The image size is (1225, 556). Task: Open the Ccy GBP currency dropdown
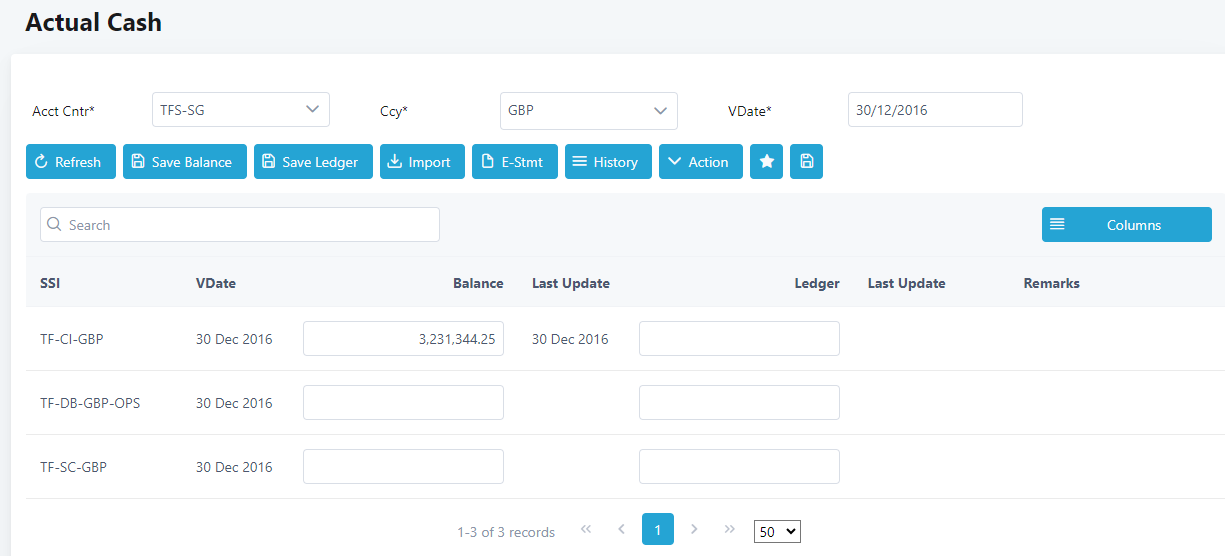point(588,111)
